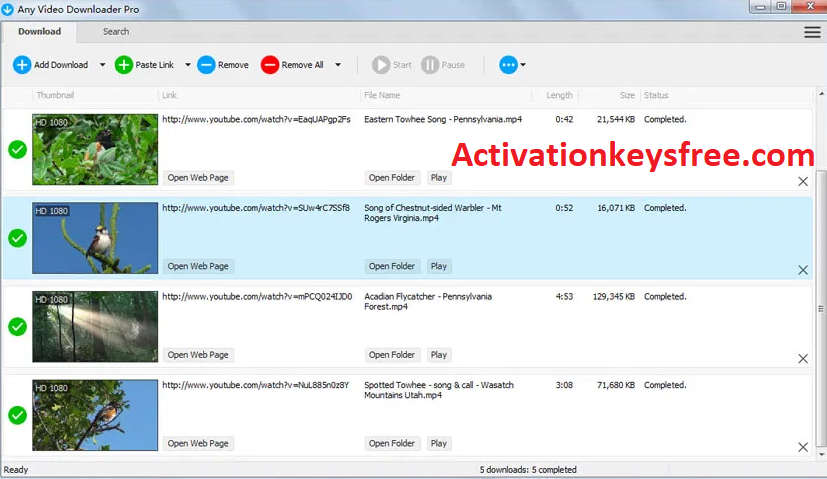Click the Spotted Towhee video thumbnail
This screenshot has height=479, width=827.
(x=95, y=415)
